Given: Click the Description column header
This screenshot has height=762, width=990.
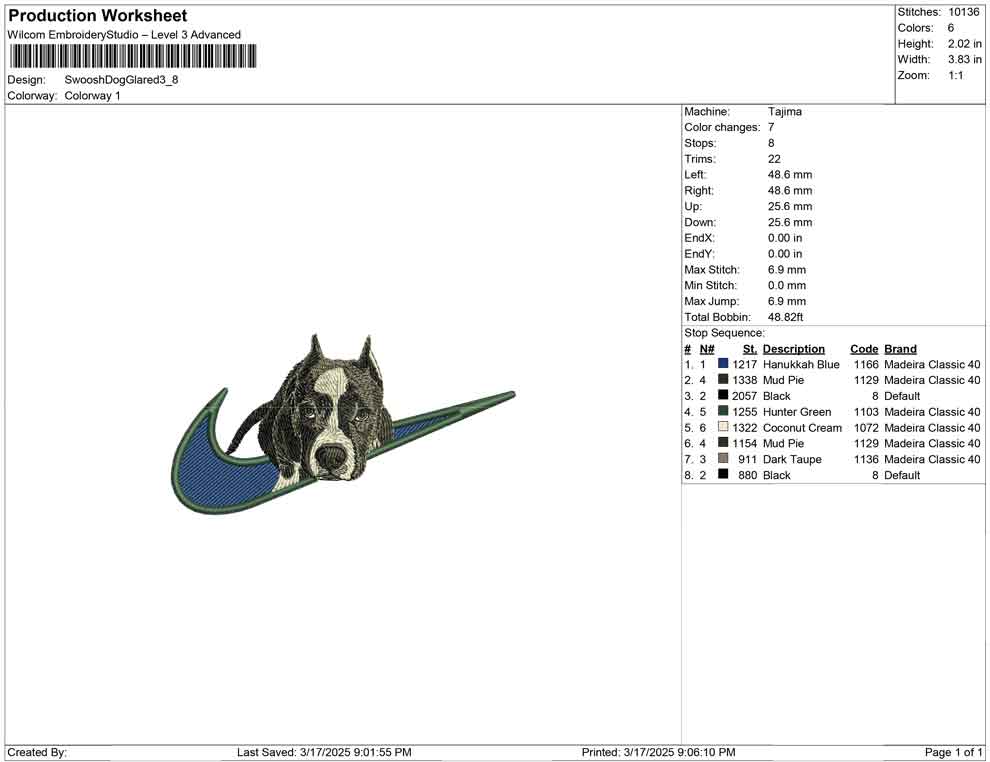Looking at the screenshot, I should click(794, 349).
